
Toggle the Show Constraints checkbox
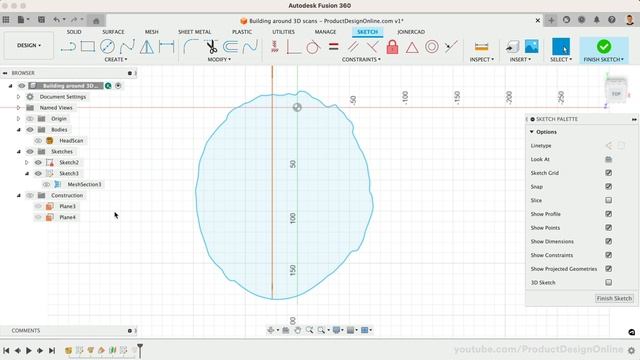pyautogui.click(x=609, y=255)
